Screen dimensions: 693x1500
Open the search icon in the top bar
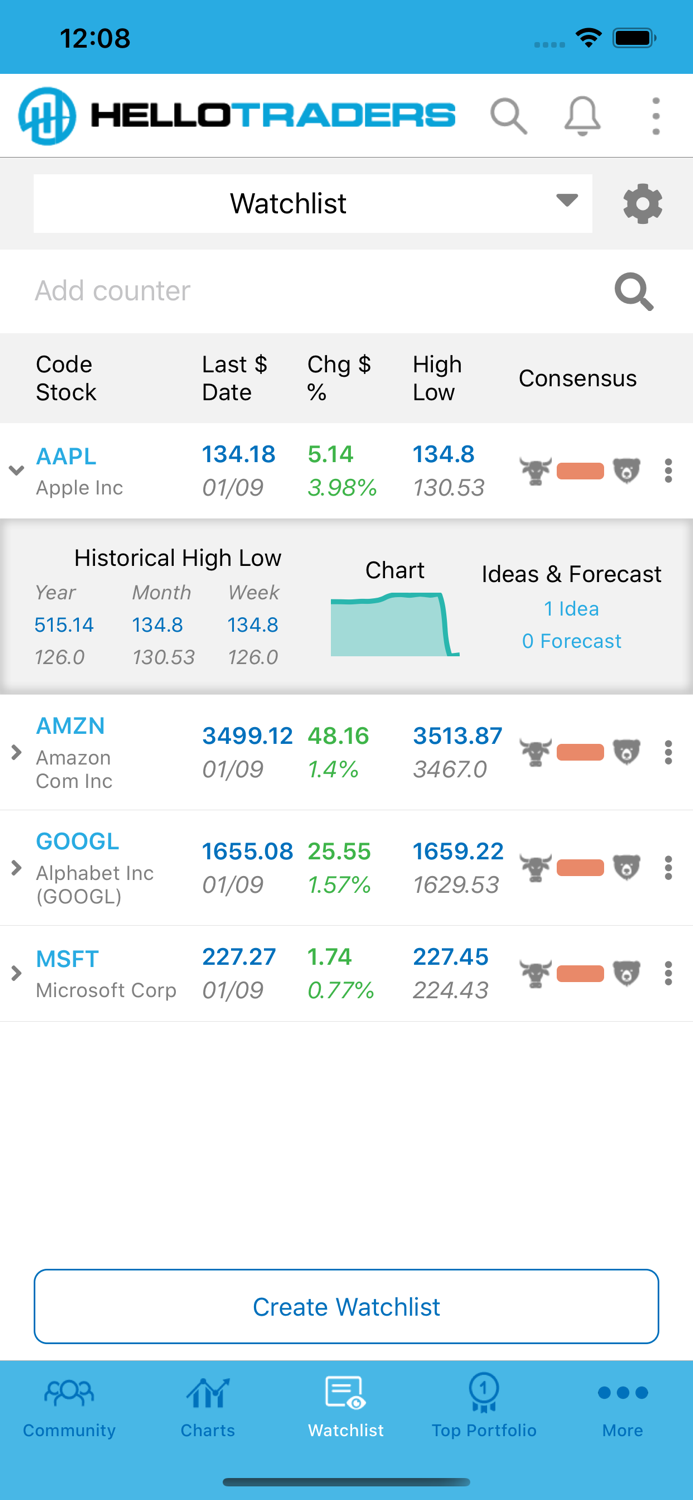click(x=509, y=116)
